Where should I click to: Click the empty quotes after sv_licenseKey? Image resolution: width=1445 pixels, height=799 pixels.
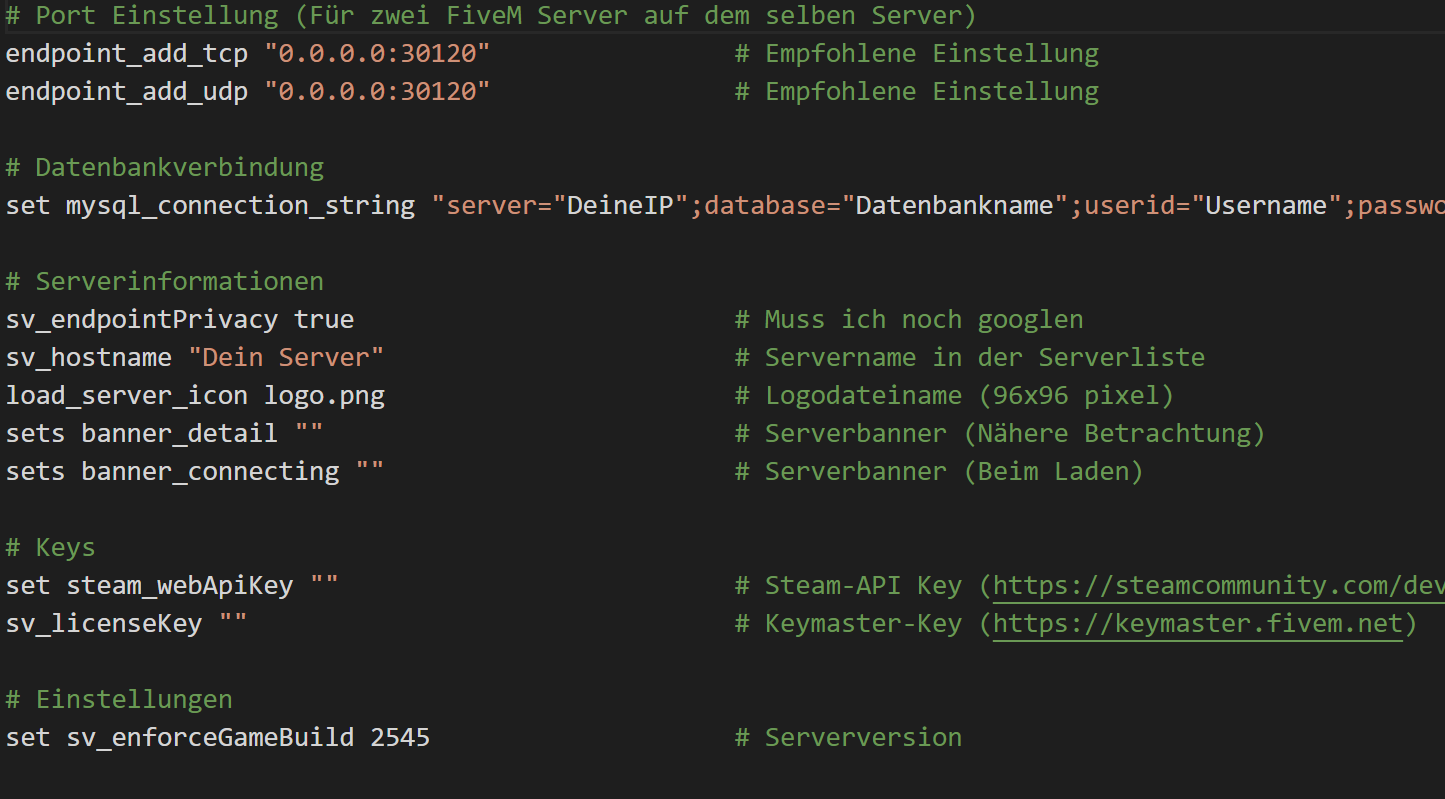tap(233, 624)
